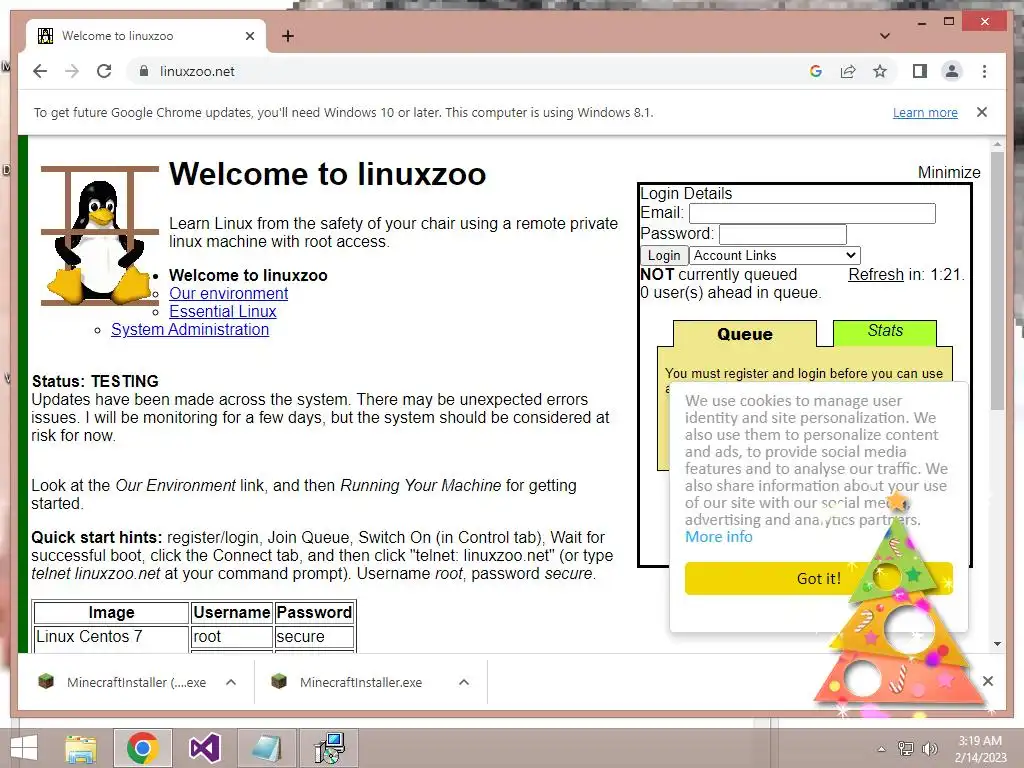Image resolution: width=1024 pixels, height=768 pixels.
Task: Click the Email input field
Action: coord(812,214)
